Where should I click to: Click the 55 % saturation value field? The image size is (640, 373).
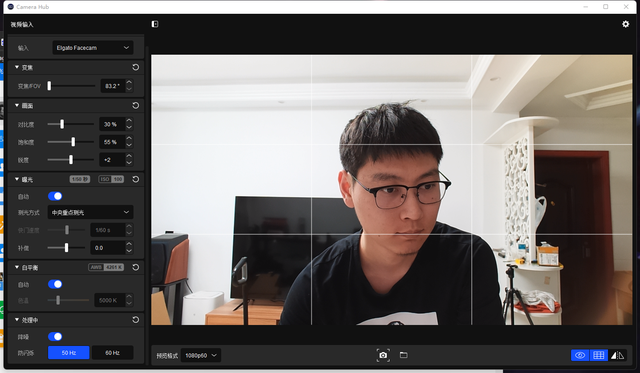pyautogui.click(x=112, y=142)
